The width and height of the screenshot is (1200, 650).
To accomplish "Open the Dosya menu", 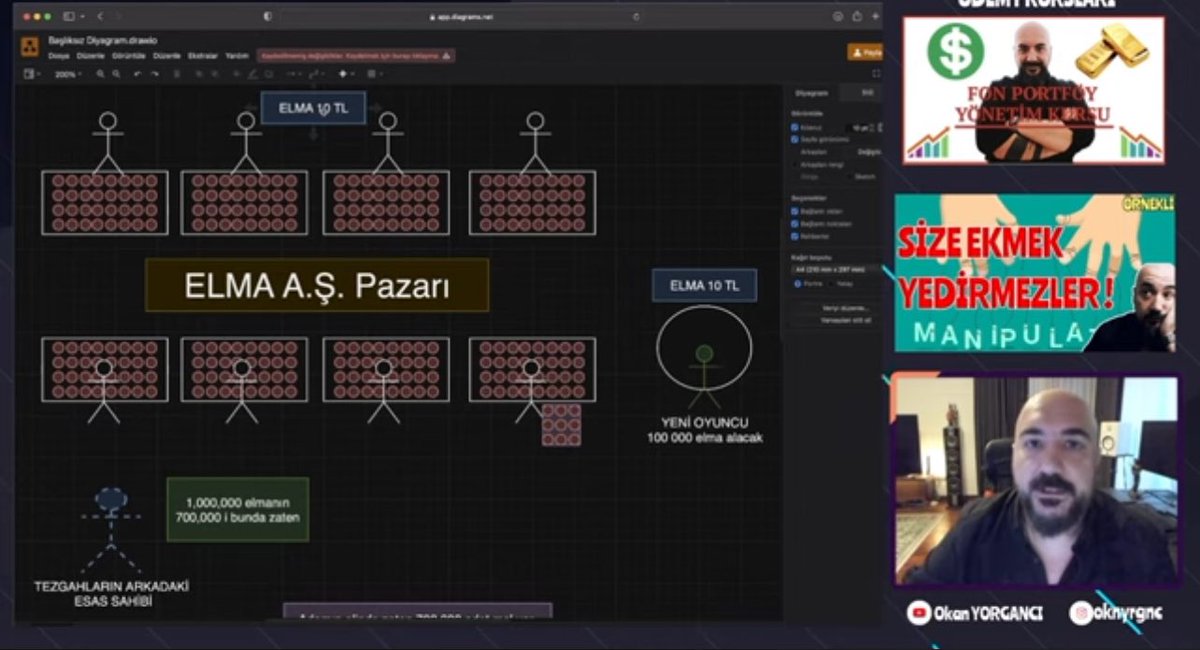I will [59, 56].
